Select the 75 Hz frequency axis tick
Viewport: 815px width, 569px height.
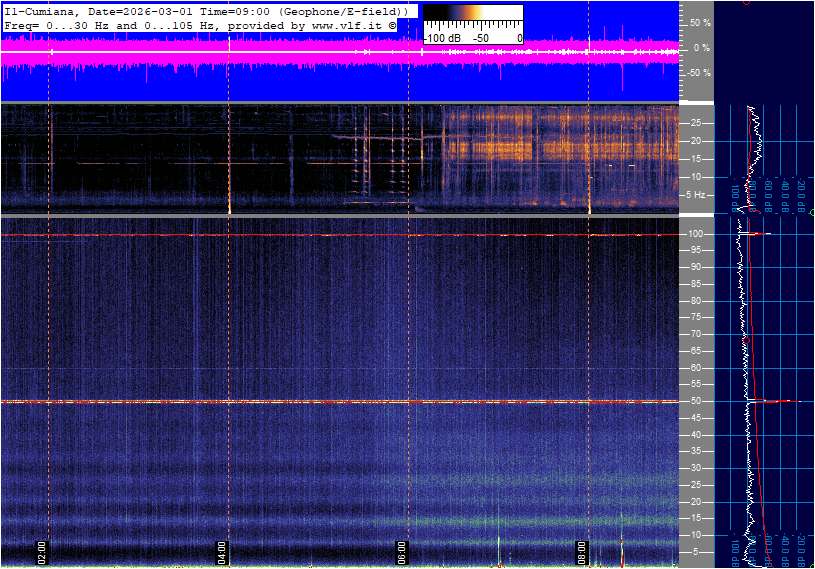coord(696,318)
